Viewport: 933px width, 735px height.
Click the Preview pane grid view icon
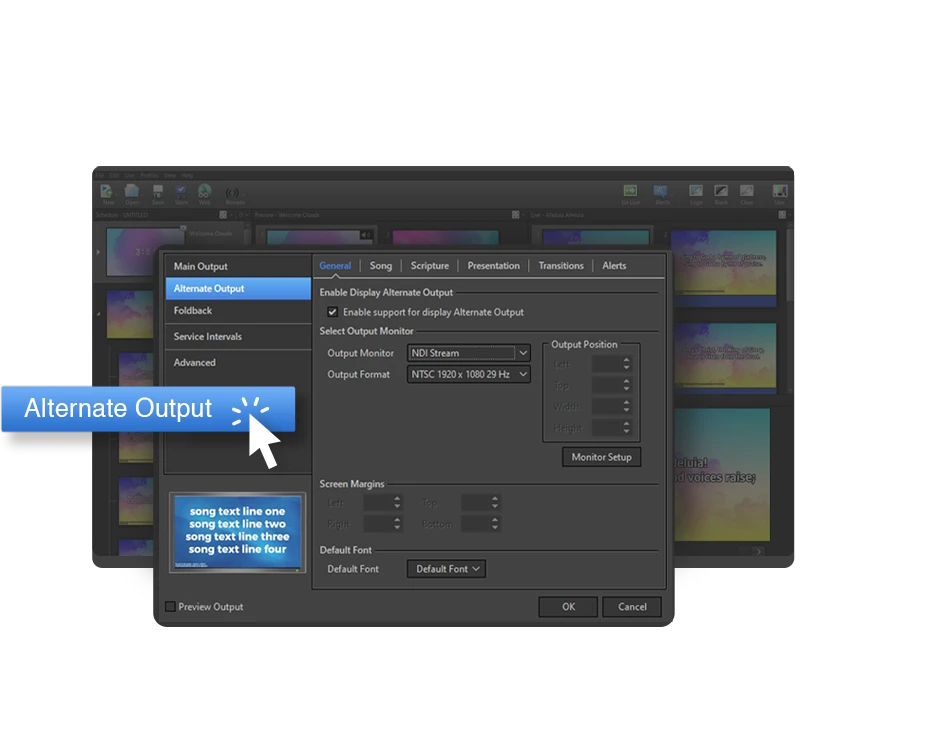click(516, 215)
